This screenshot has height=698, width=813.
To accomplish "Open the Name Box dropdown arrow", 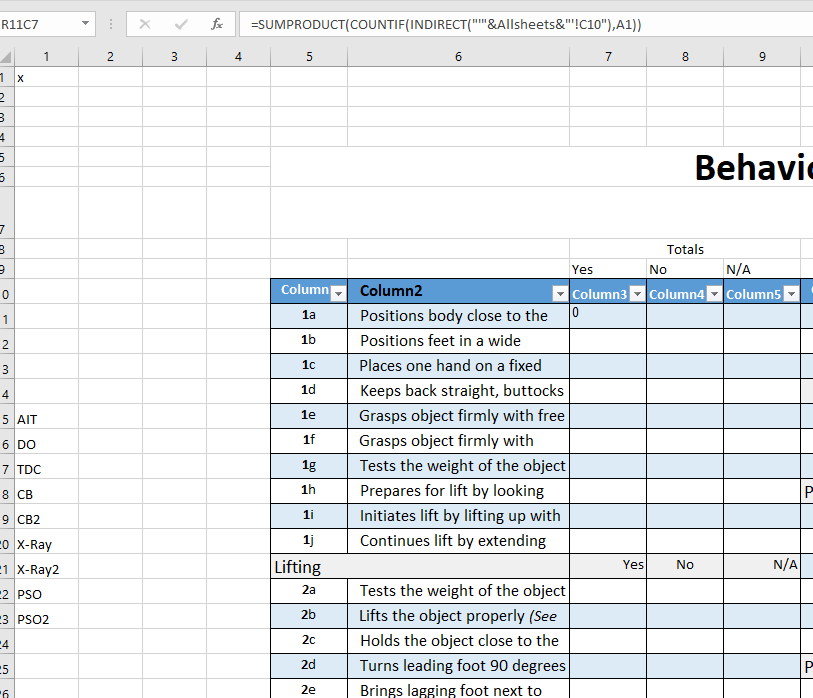I will click(x=86, y=24).
